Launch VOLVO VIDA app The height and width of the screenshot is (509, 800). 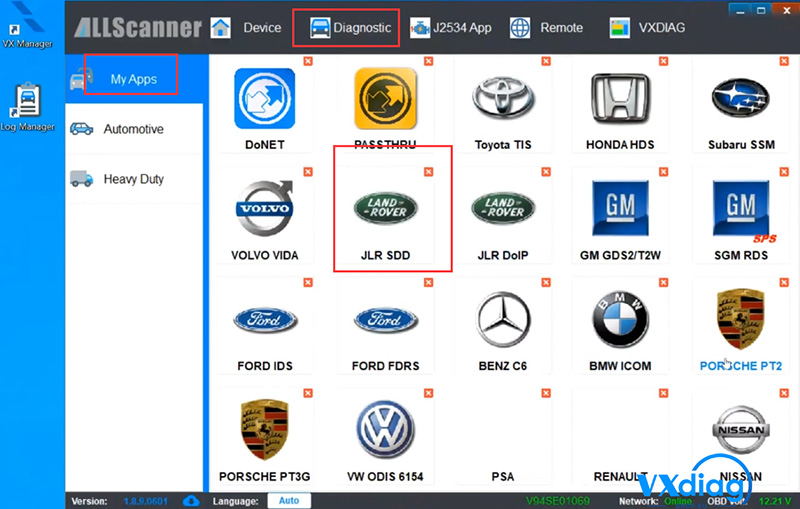pyautogui.click(x=264, y=208)
